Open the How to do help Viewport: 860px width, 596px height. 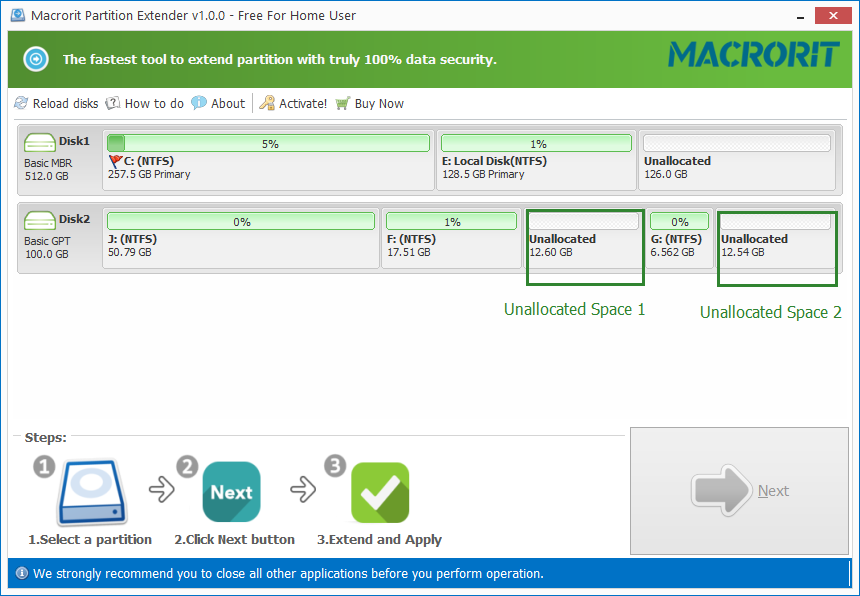[145, 103]
